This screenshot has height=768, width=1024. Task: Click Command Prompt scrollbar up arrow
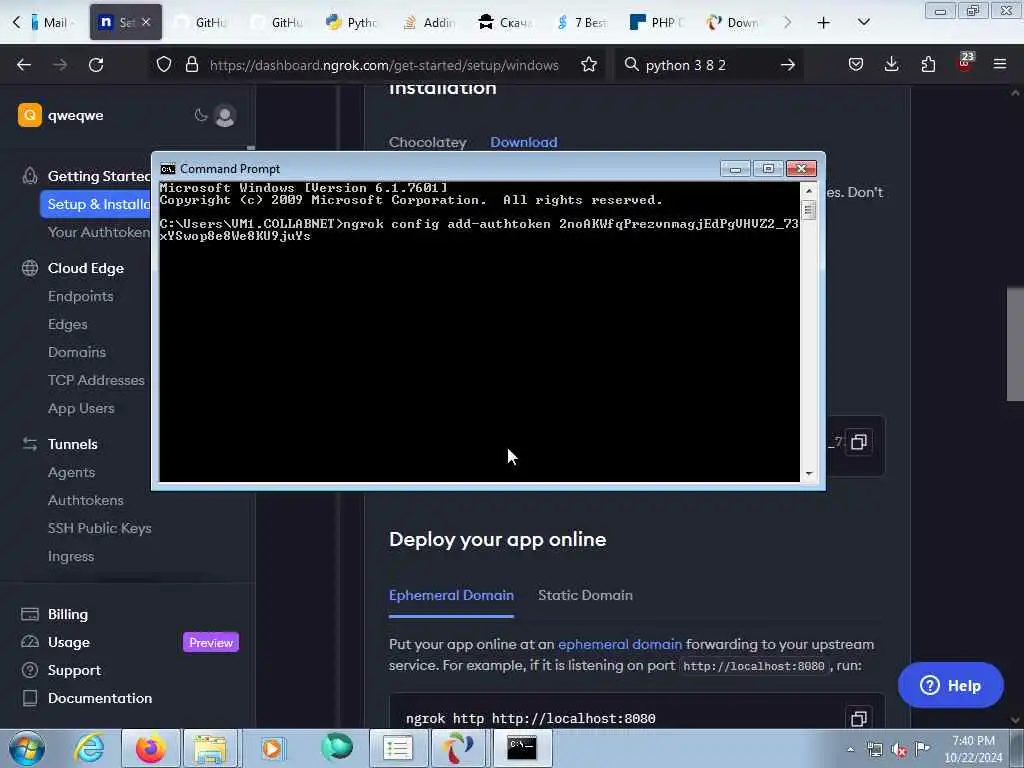[x=809, y=191]
